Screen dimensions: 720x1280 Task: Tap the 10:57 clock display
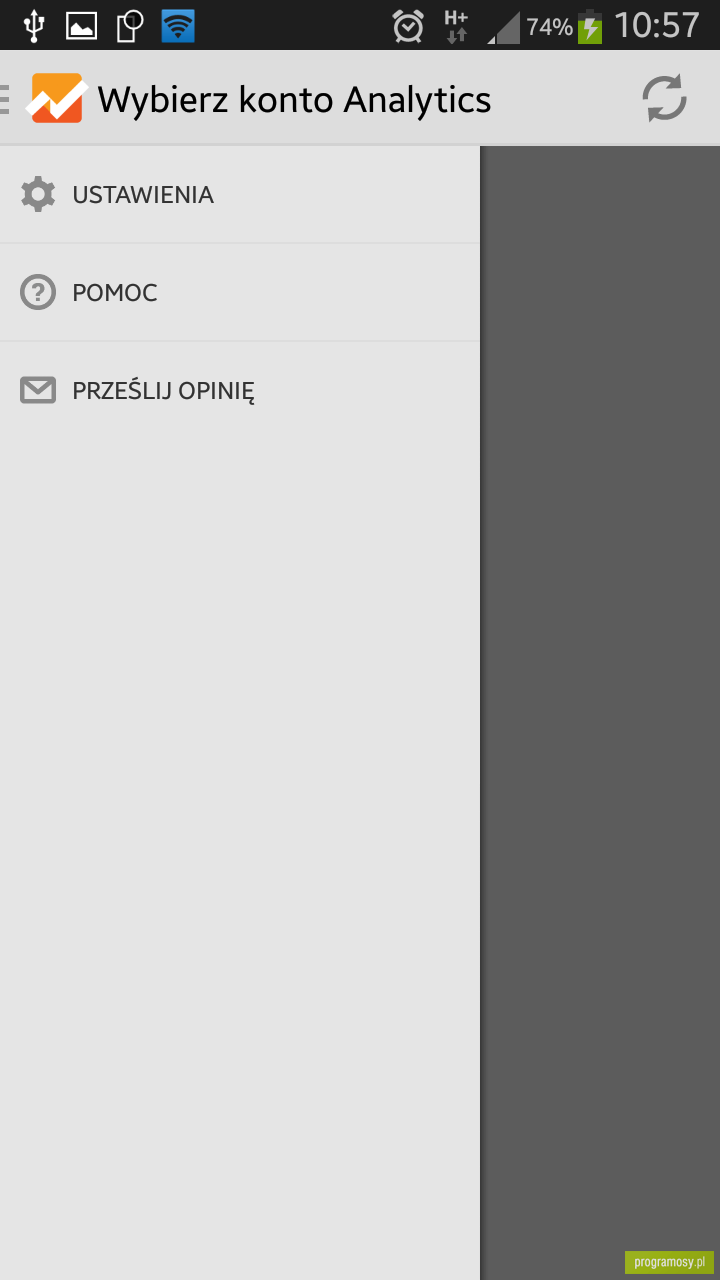click(657, 26)
